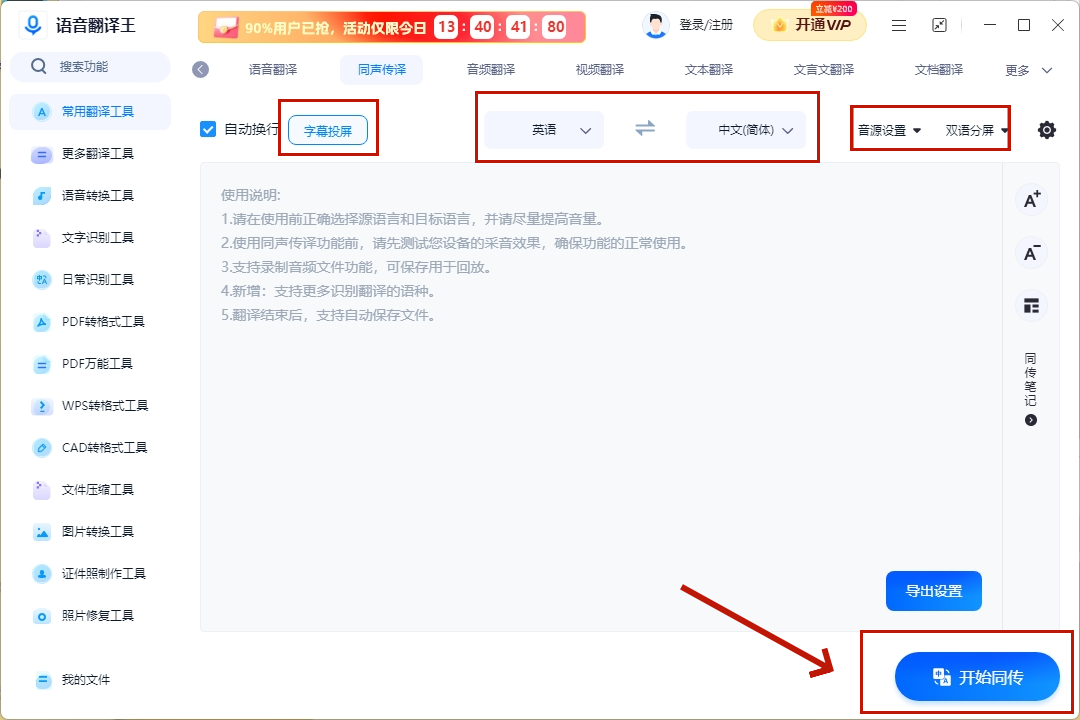Click the 使用说明 text area
1080x720 pixels.
tap(601, 397)
